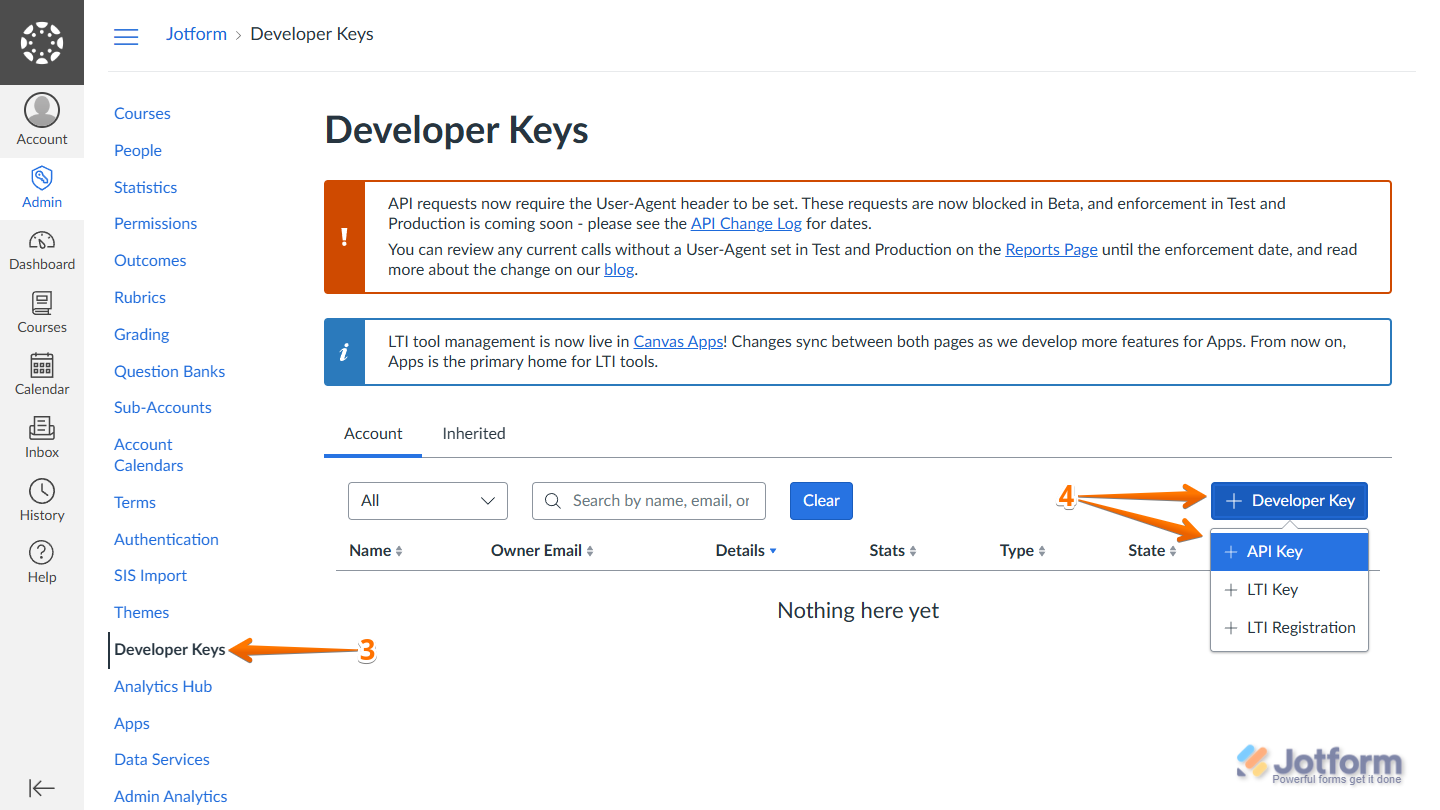Sort the table by Name column

(375, 551)
